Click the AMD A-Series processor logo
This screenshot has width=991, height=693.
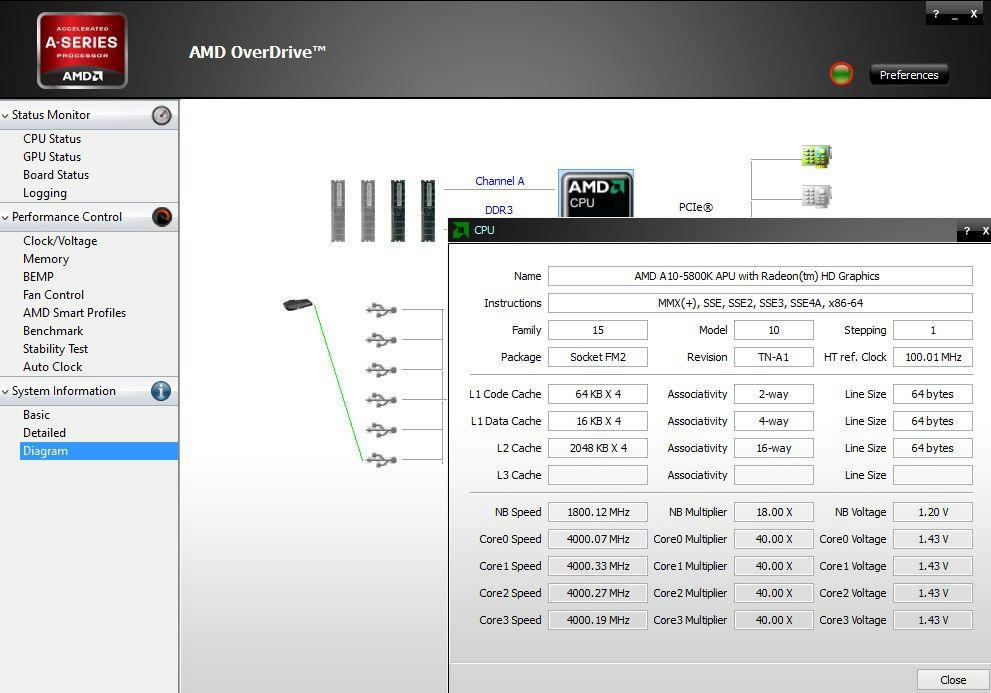pyautogui.click(x=82, y=51)
